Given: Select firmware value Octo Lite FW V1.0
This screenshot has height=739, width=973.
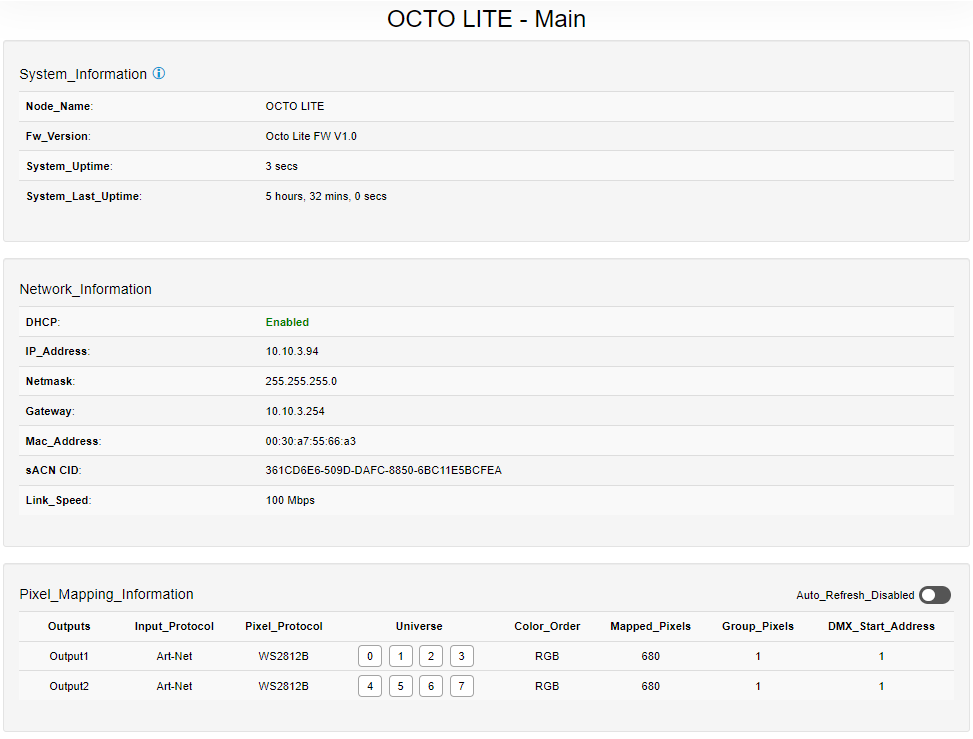Looking at the screenshot, I should coord(311,136).
